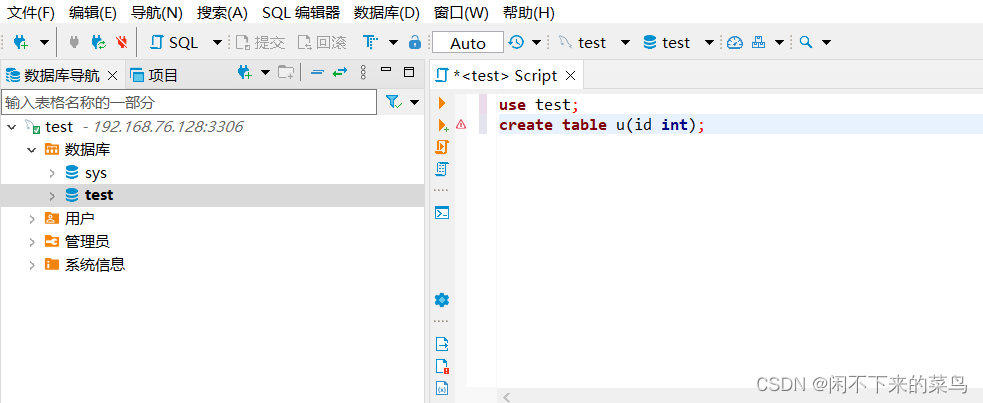This screenshot has width=983, height=403.
Task: Maximize the navigator panel
Action: pos(409,71)
